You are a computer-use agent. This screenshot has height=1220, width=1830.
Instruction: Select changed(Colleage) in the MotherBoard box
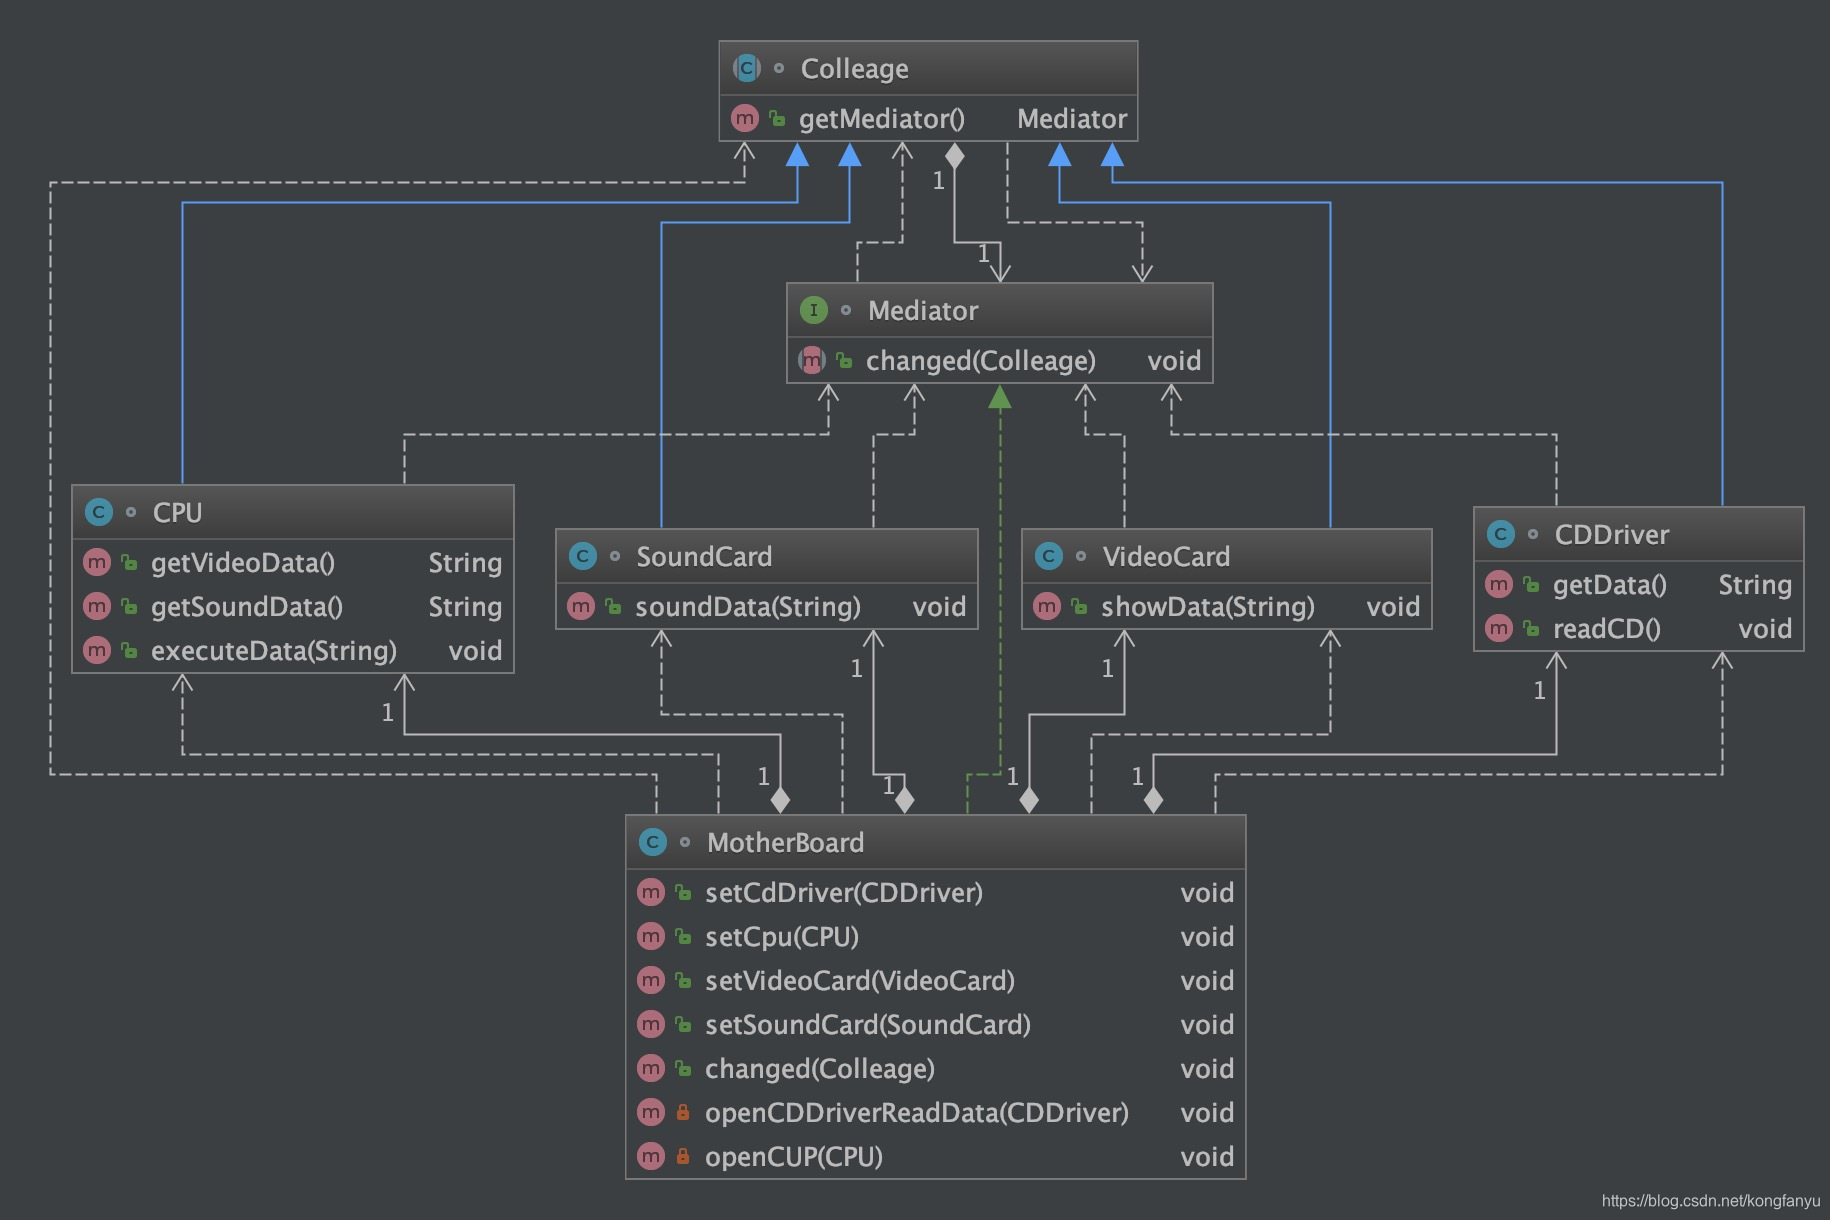819,1068
